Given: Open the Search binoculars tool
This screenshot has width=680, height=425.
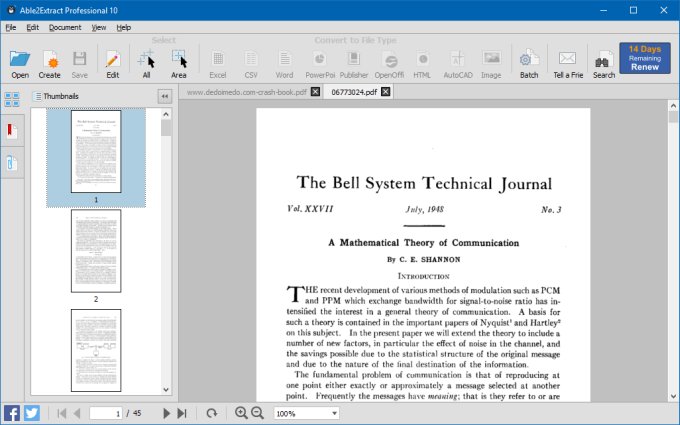Looking at the screenshot, I should pos(604,64).
